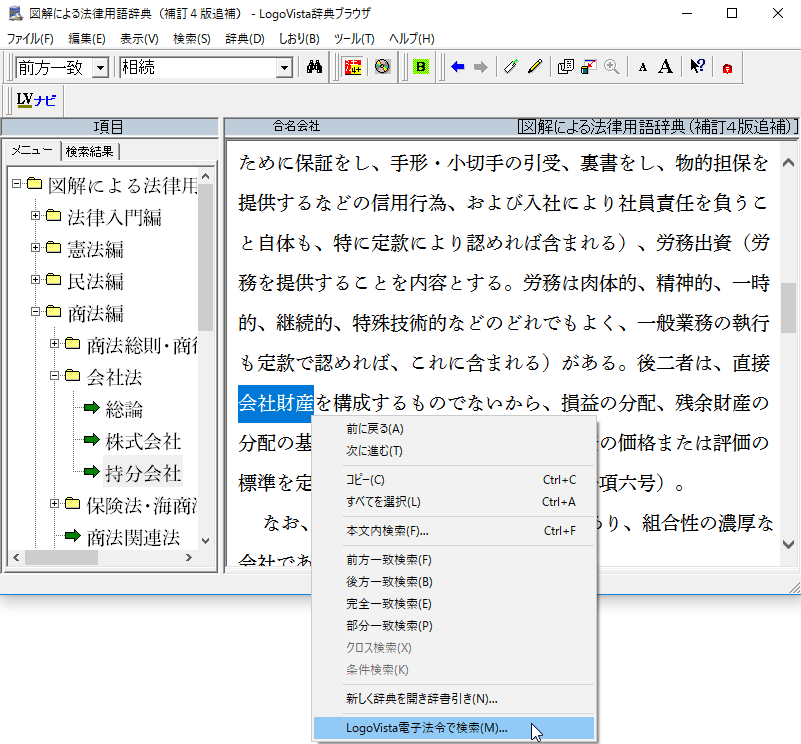
Task: Choose コピー(C) from the context menu
Action: 366,480
